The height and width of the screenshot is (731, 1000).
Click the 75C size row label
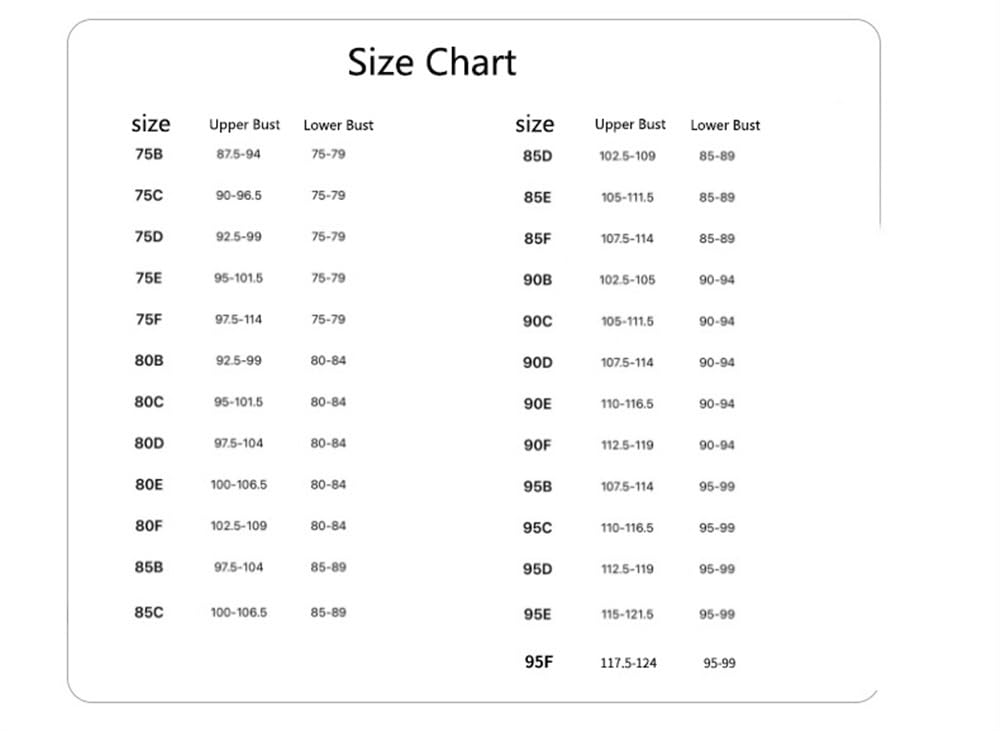pyautogui.click(x=149, y=195)
